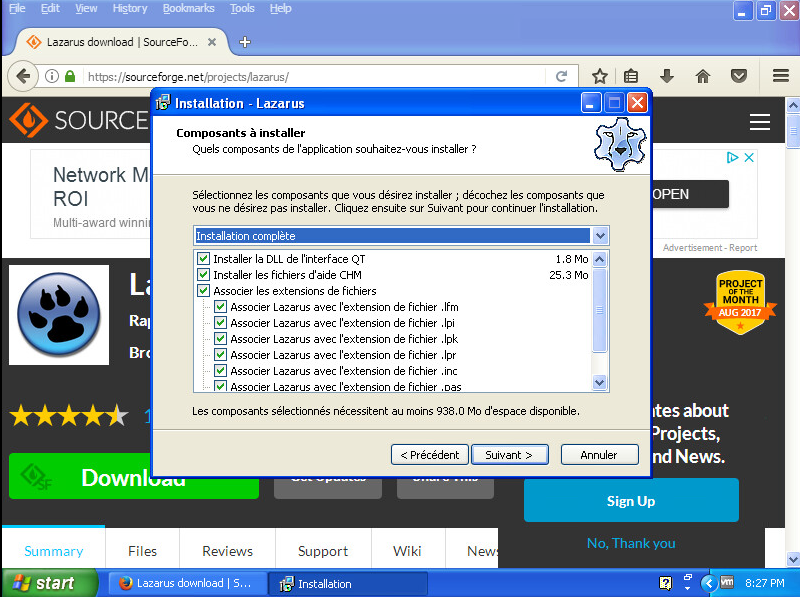Uncheck the .lfm file extension association
Screen dimensions: 800x597
(x=220, y=307)
